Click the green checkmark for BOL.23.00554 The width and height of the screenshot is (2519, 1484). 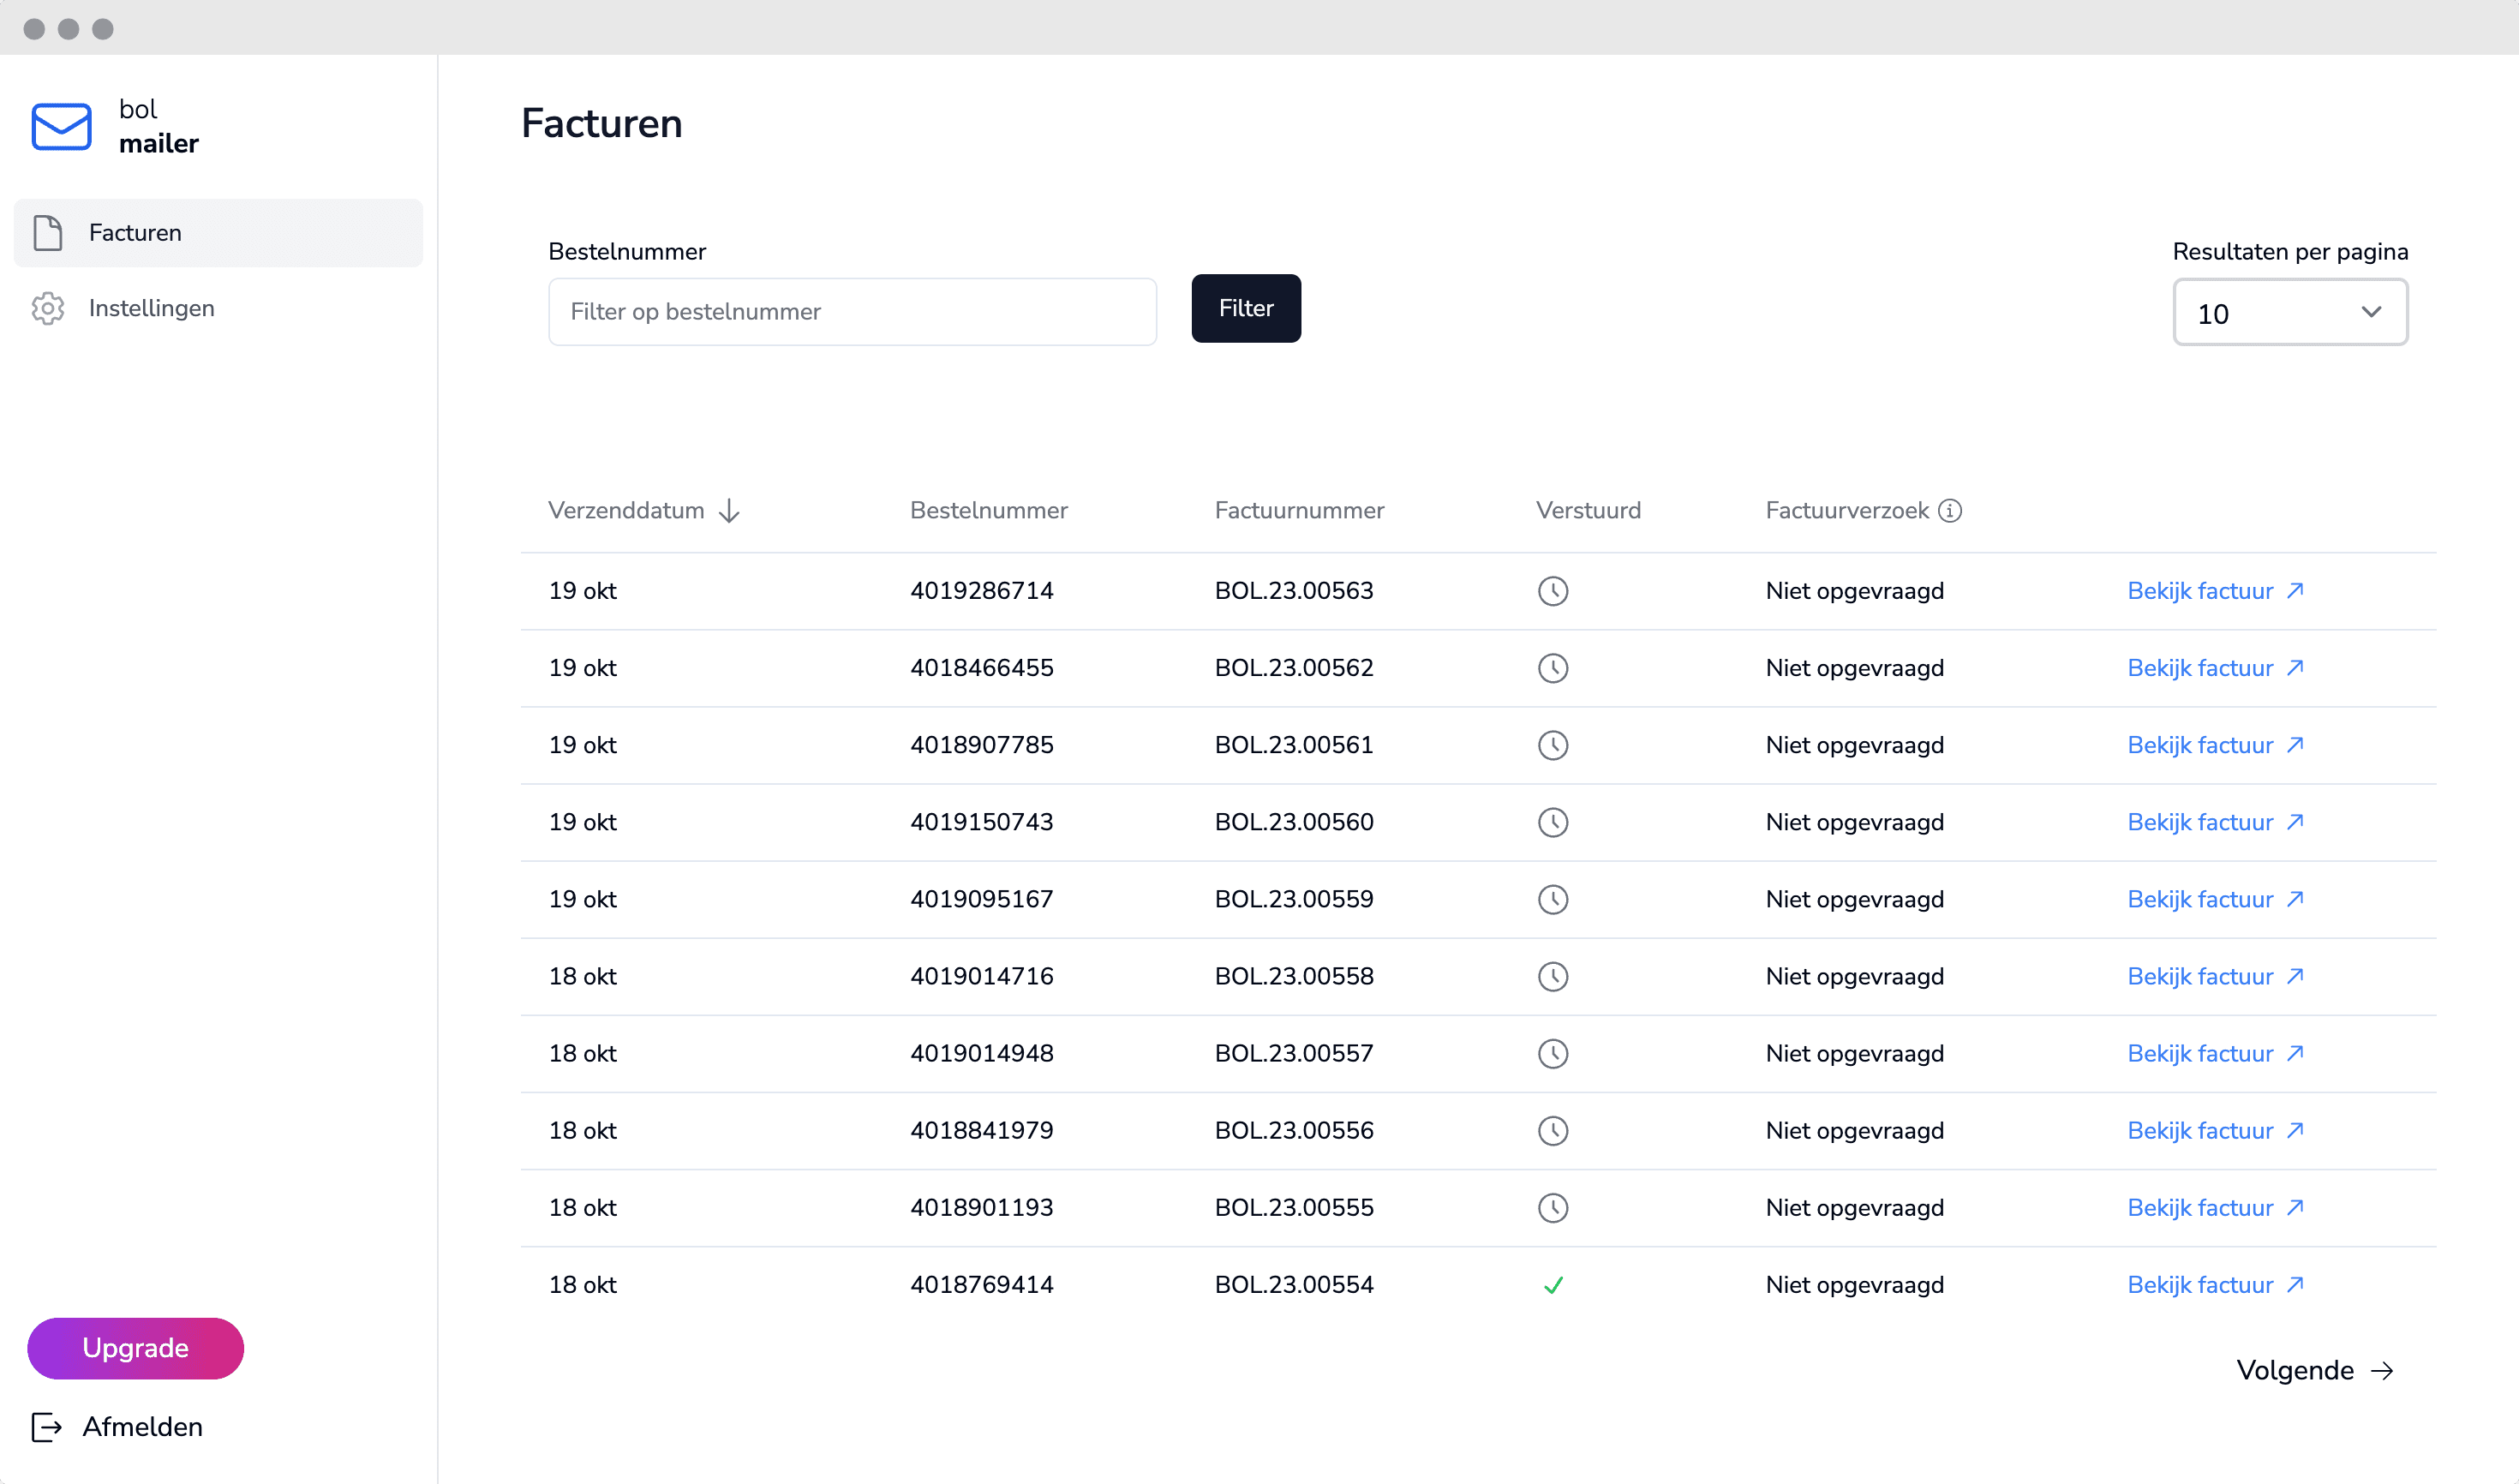tap(1552, 1285)
